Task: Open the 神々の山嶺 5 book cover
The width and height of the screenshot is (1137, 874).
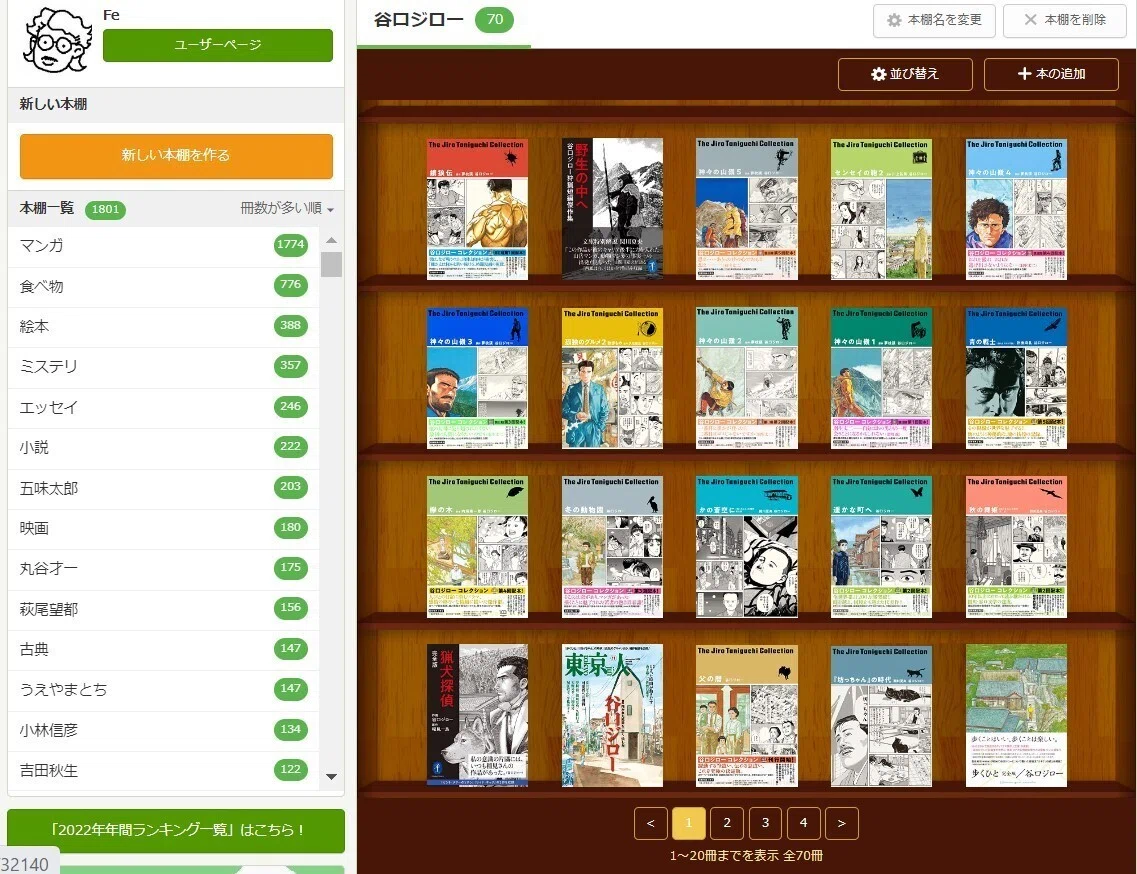Action: click(x=747, y=209)
